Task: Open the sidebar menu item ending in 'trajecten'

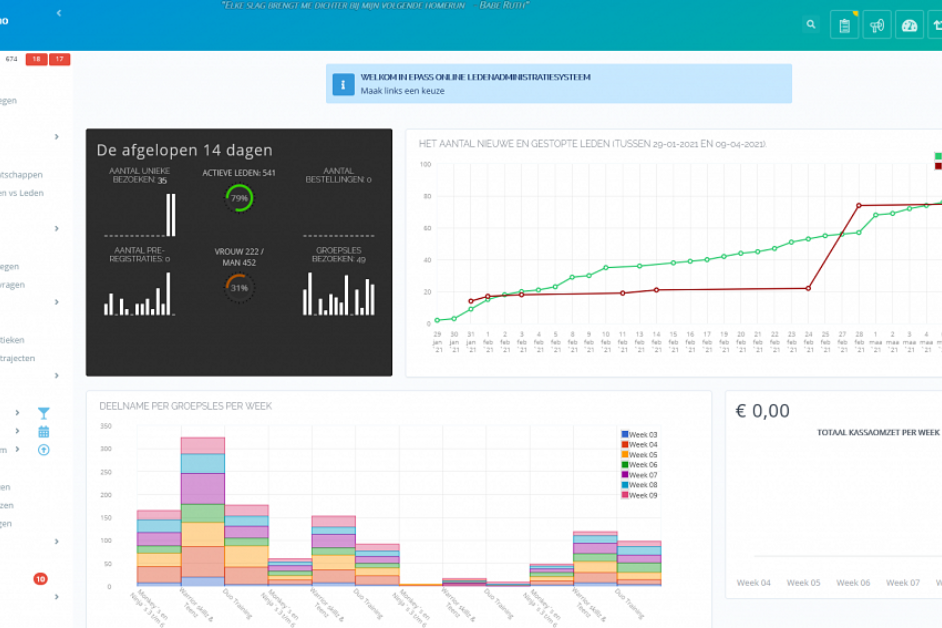Action: tap(19, 358)
